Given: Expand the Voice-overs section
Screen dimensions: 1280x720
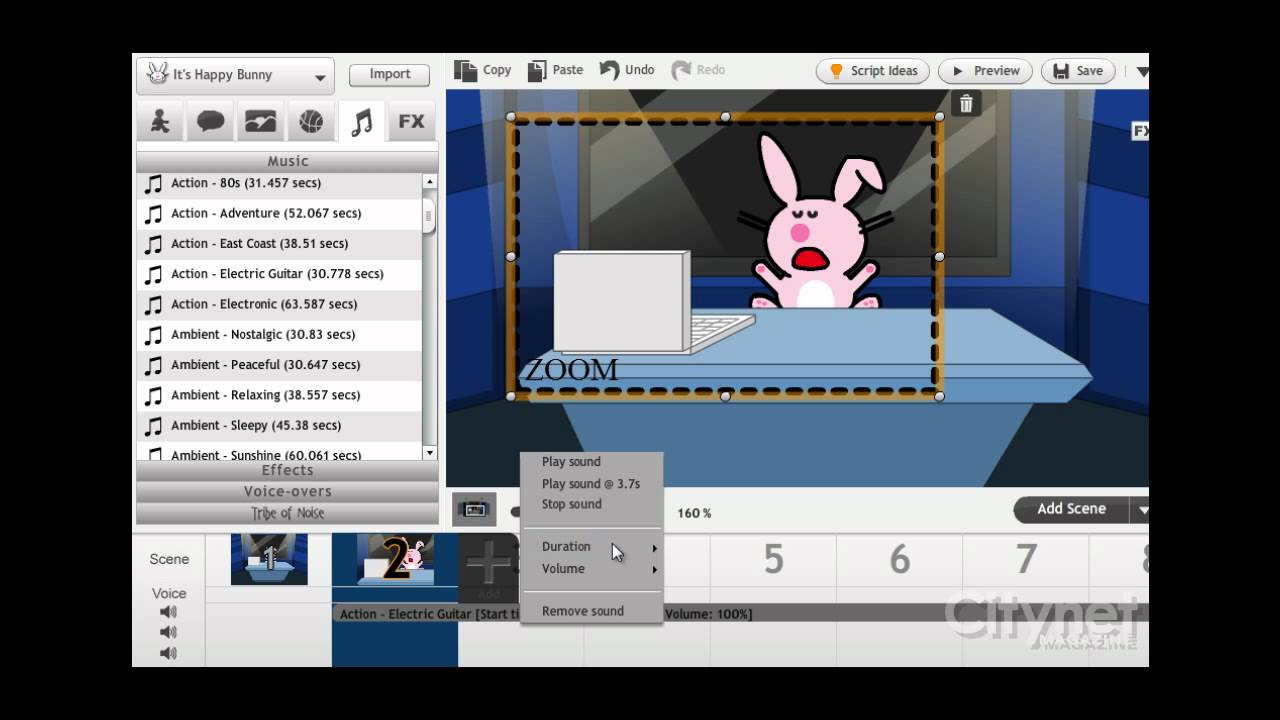Looking at the screenshot, I should pos(287,492).
